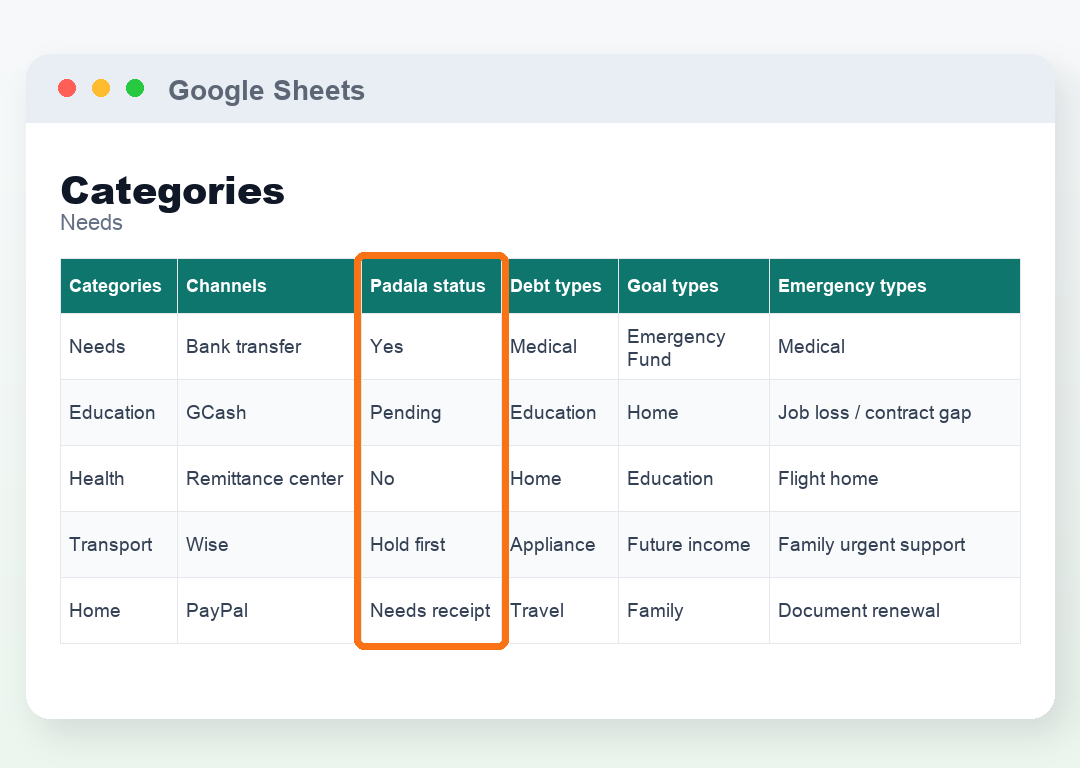The width and height of the screenshot is (1080, 768).
Task: Select the Family urgent support cell
Action: coord(895,545)
